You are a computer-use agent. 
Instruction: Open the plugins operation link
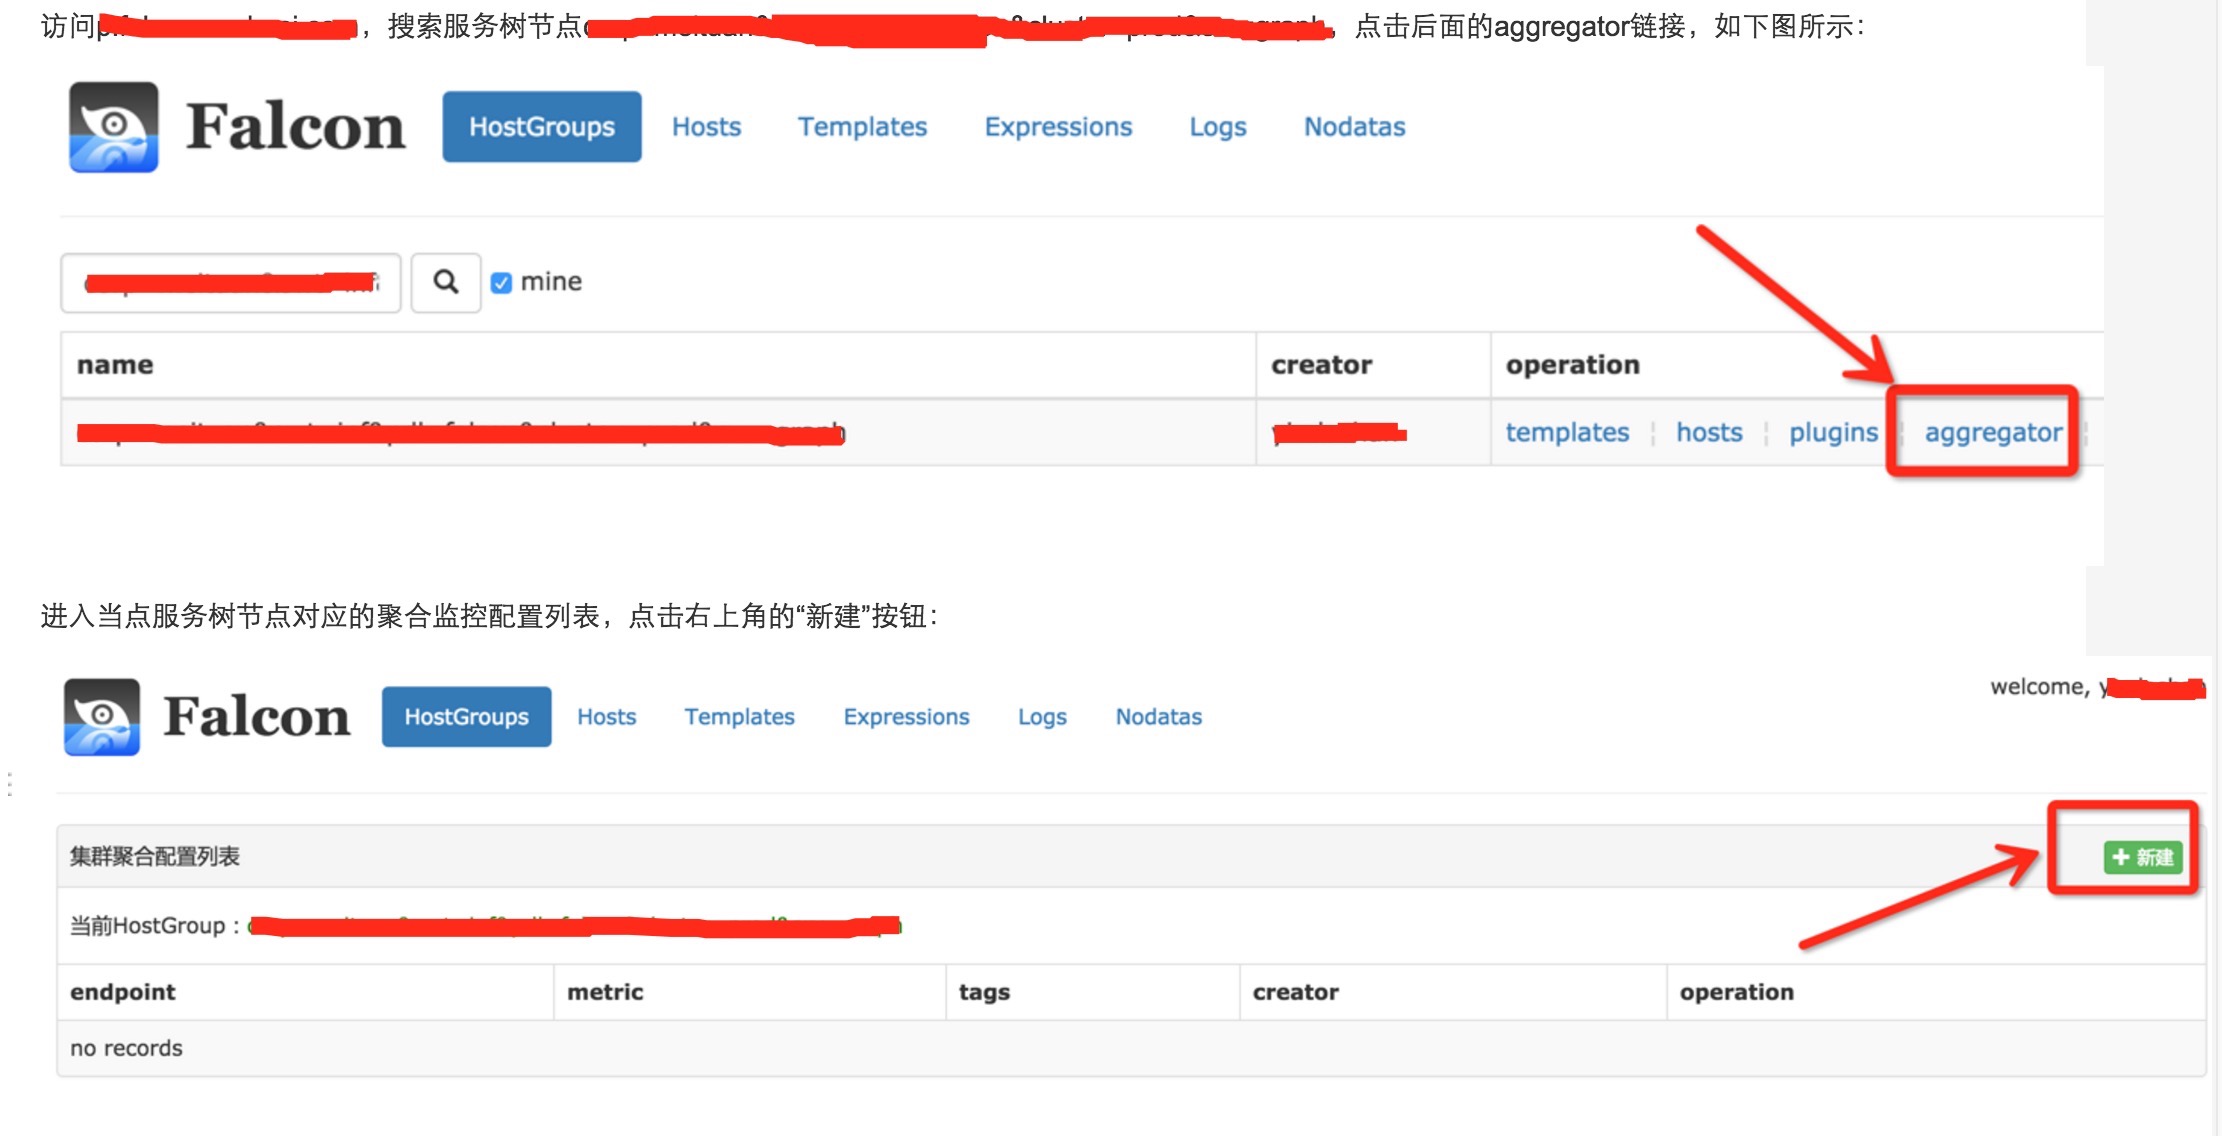(x=1832, y=432)
